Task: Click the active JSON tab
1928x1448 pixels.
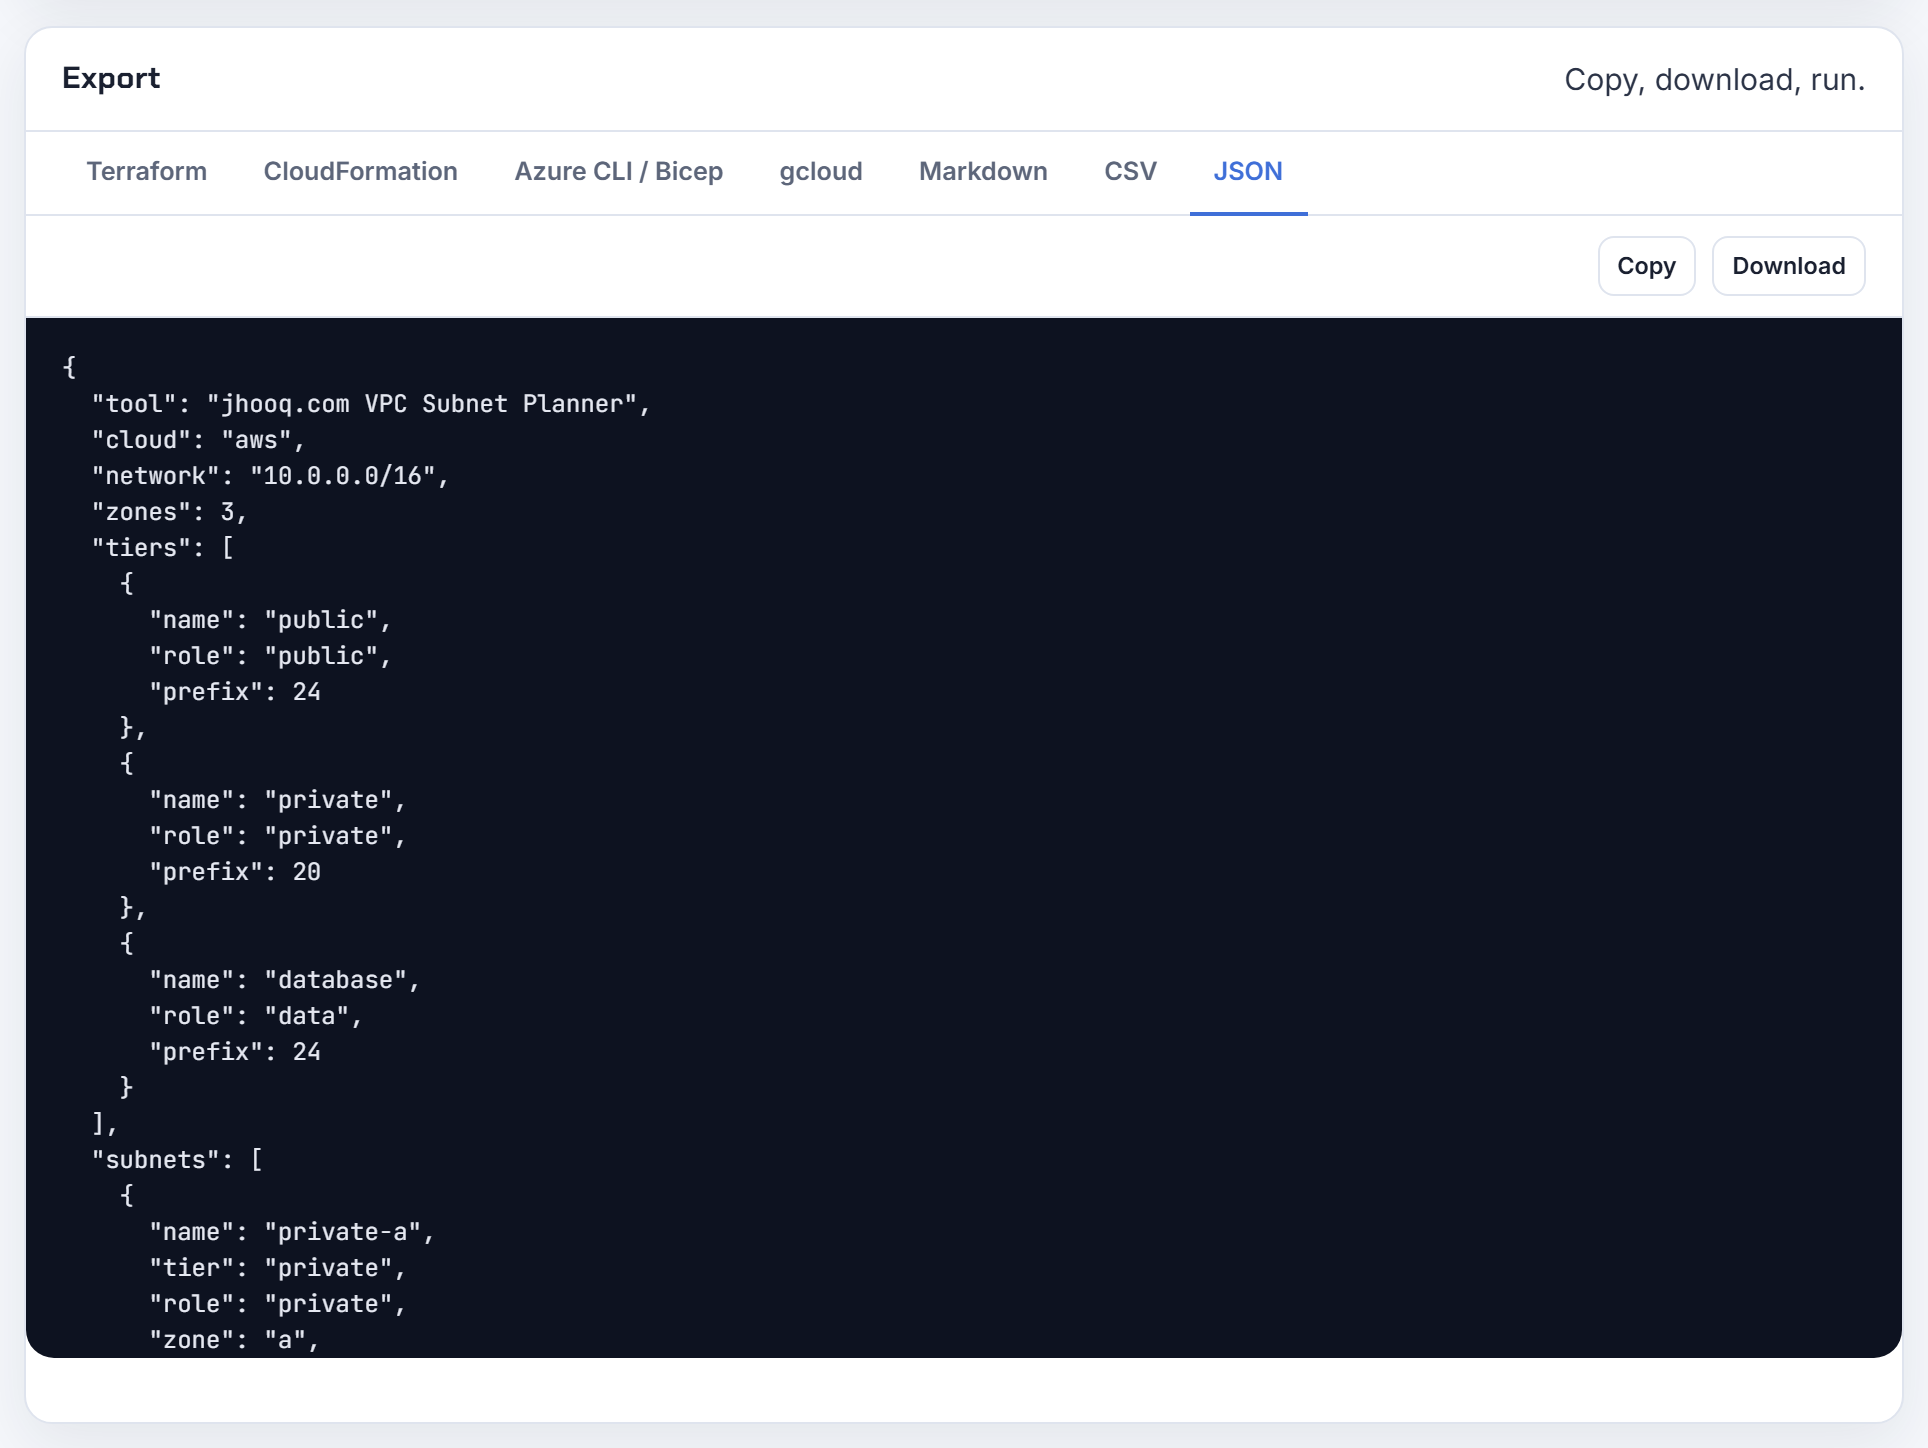Action: click(x=1248, y=171)
